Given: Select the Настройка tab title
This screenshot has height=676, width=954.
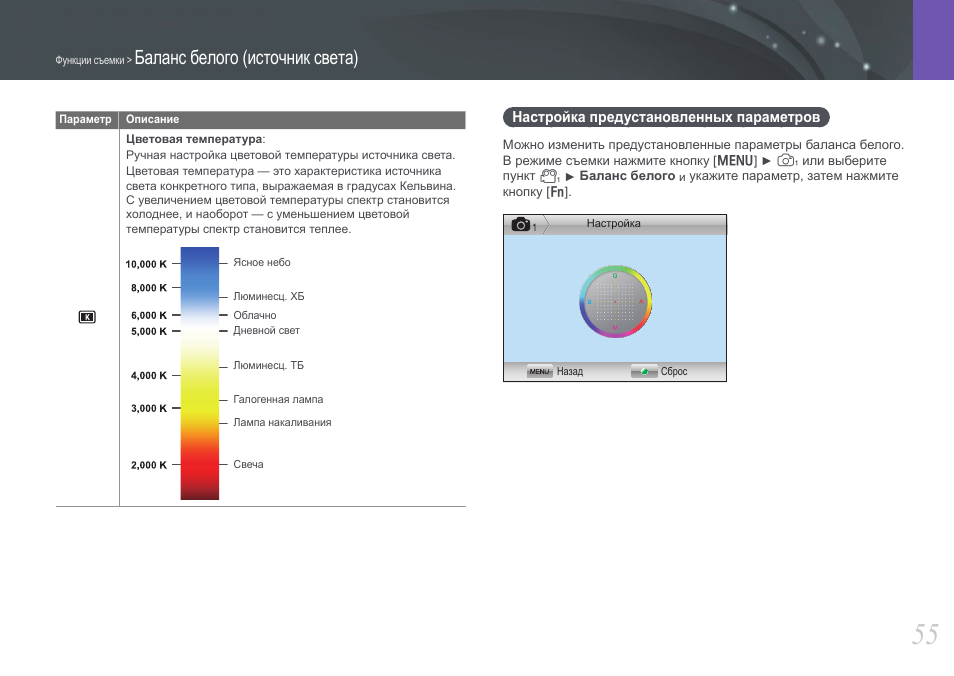Looking at the screenshot, I should click(x=613, y=224).
